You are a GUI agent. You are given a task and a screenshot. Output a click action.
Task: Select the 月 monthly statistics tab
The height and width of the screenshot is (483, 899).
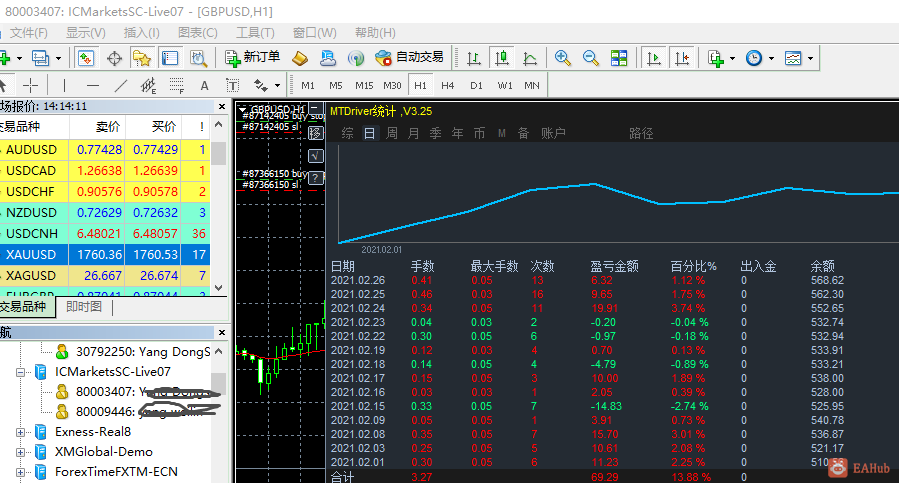point(413,133)
